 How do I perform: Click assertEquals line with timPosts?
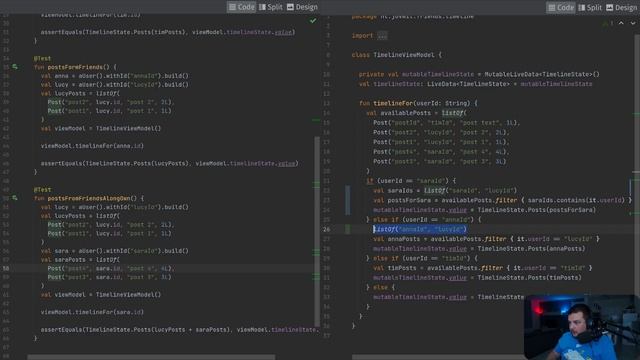click(168, 32)
